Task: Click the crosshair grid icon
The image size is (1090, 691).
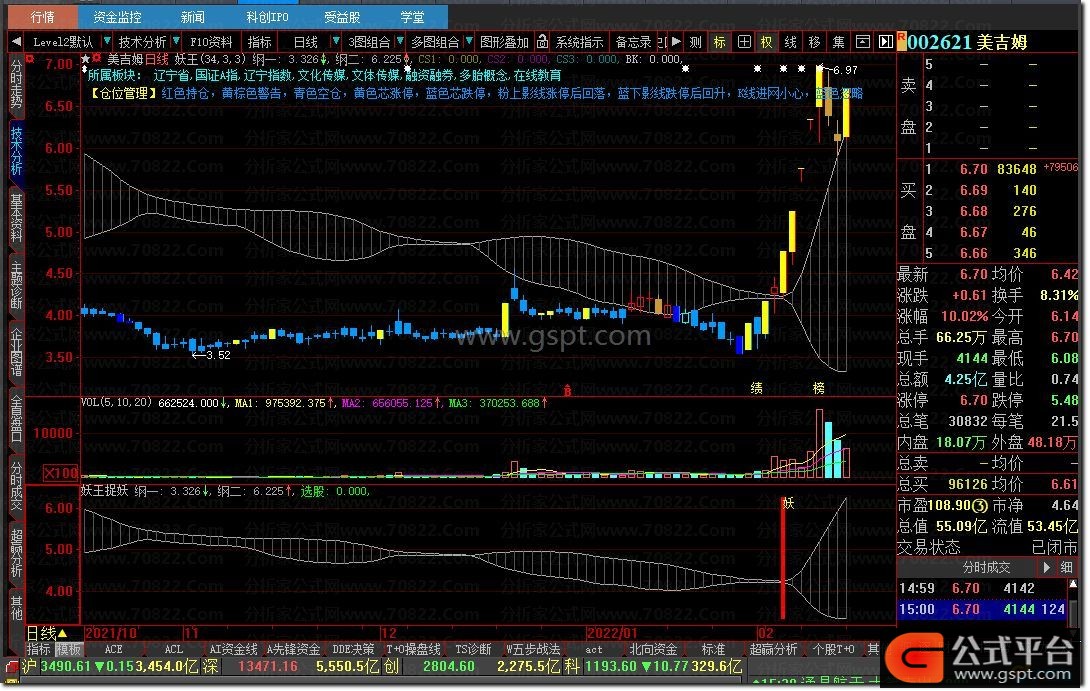Action: tap(744, 42)
